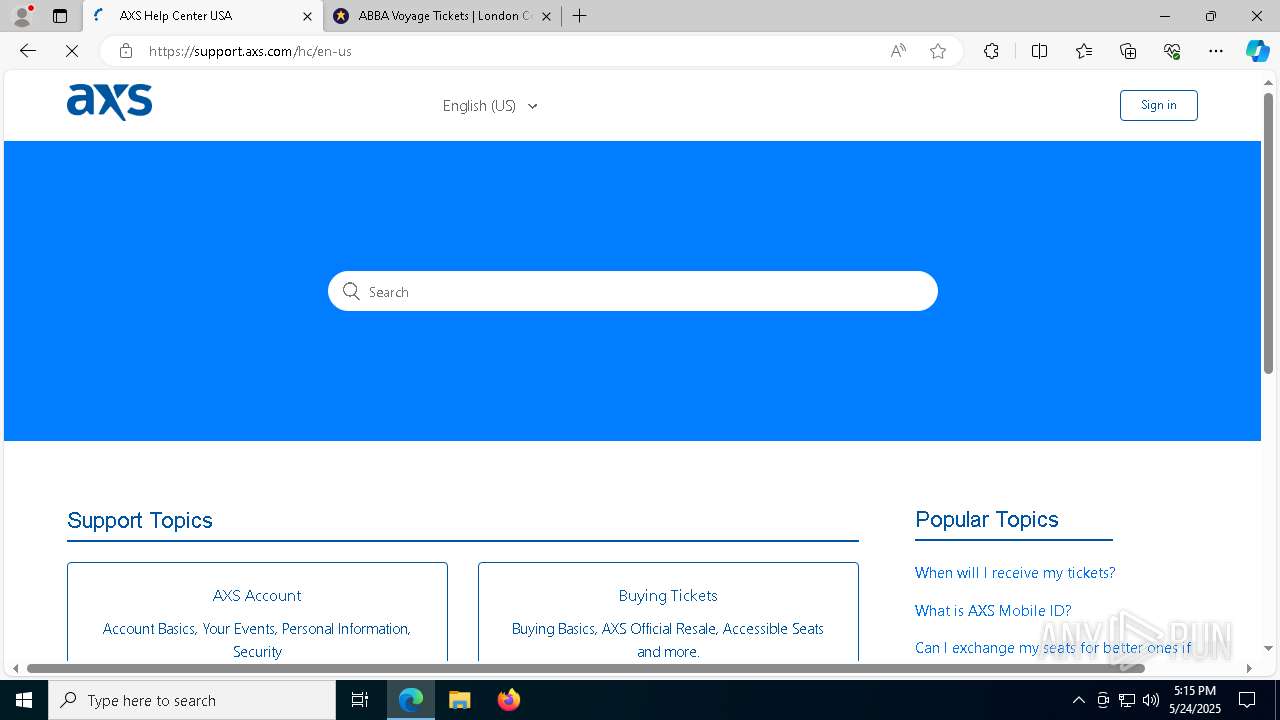Open the Extensions puzzle icon

pyautogui.click(x=991, y=51)
